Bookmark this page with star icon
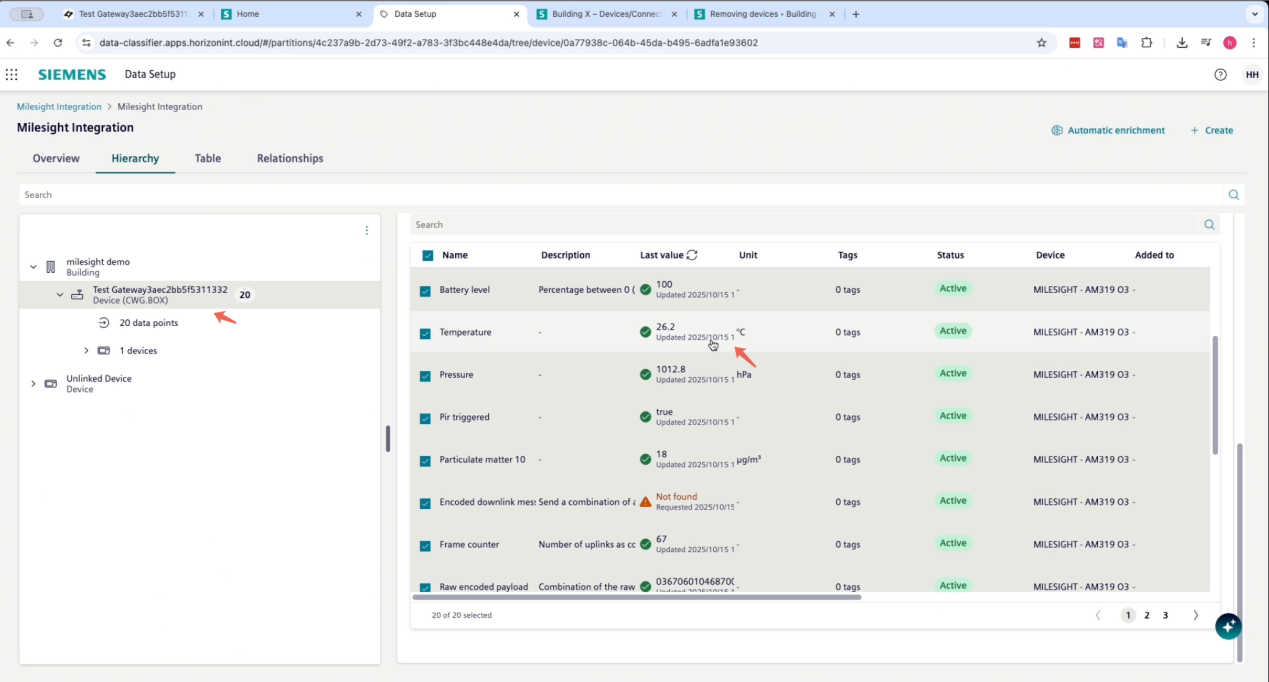Viewport: 1269px width, 682px height. tap(1041, 43)
